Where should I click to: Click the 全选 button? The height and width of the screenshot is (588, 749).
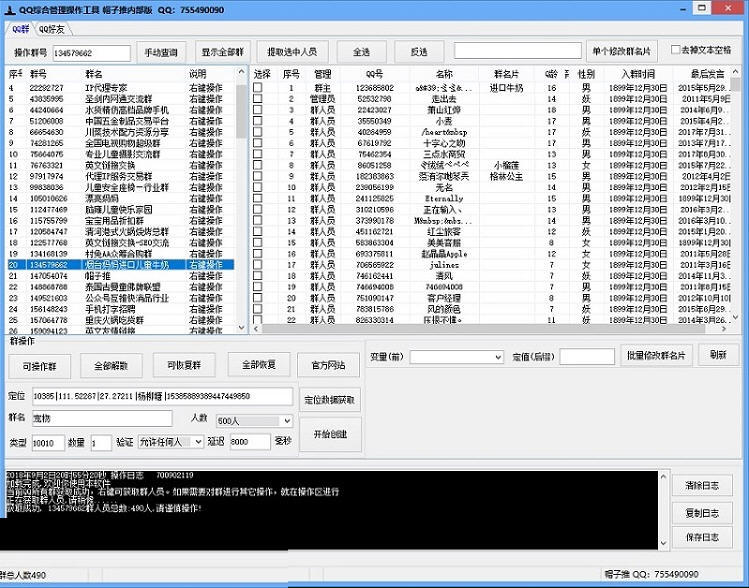(362, 52)
